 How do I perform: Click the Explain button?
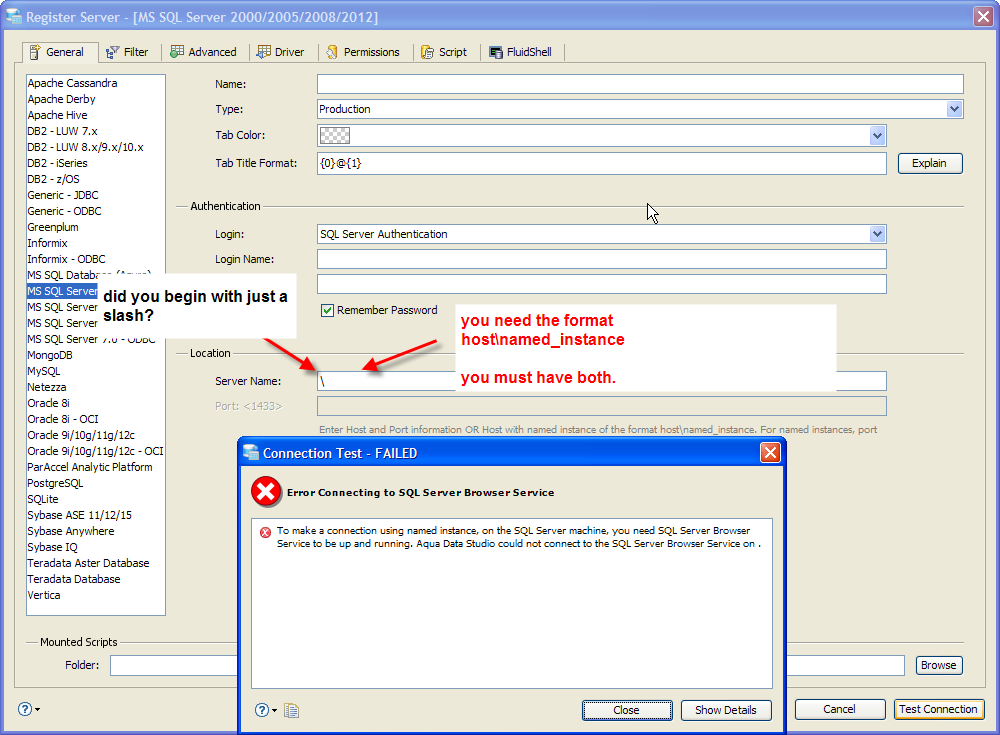930,163
